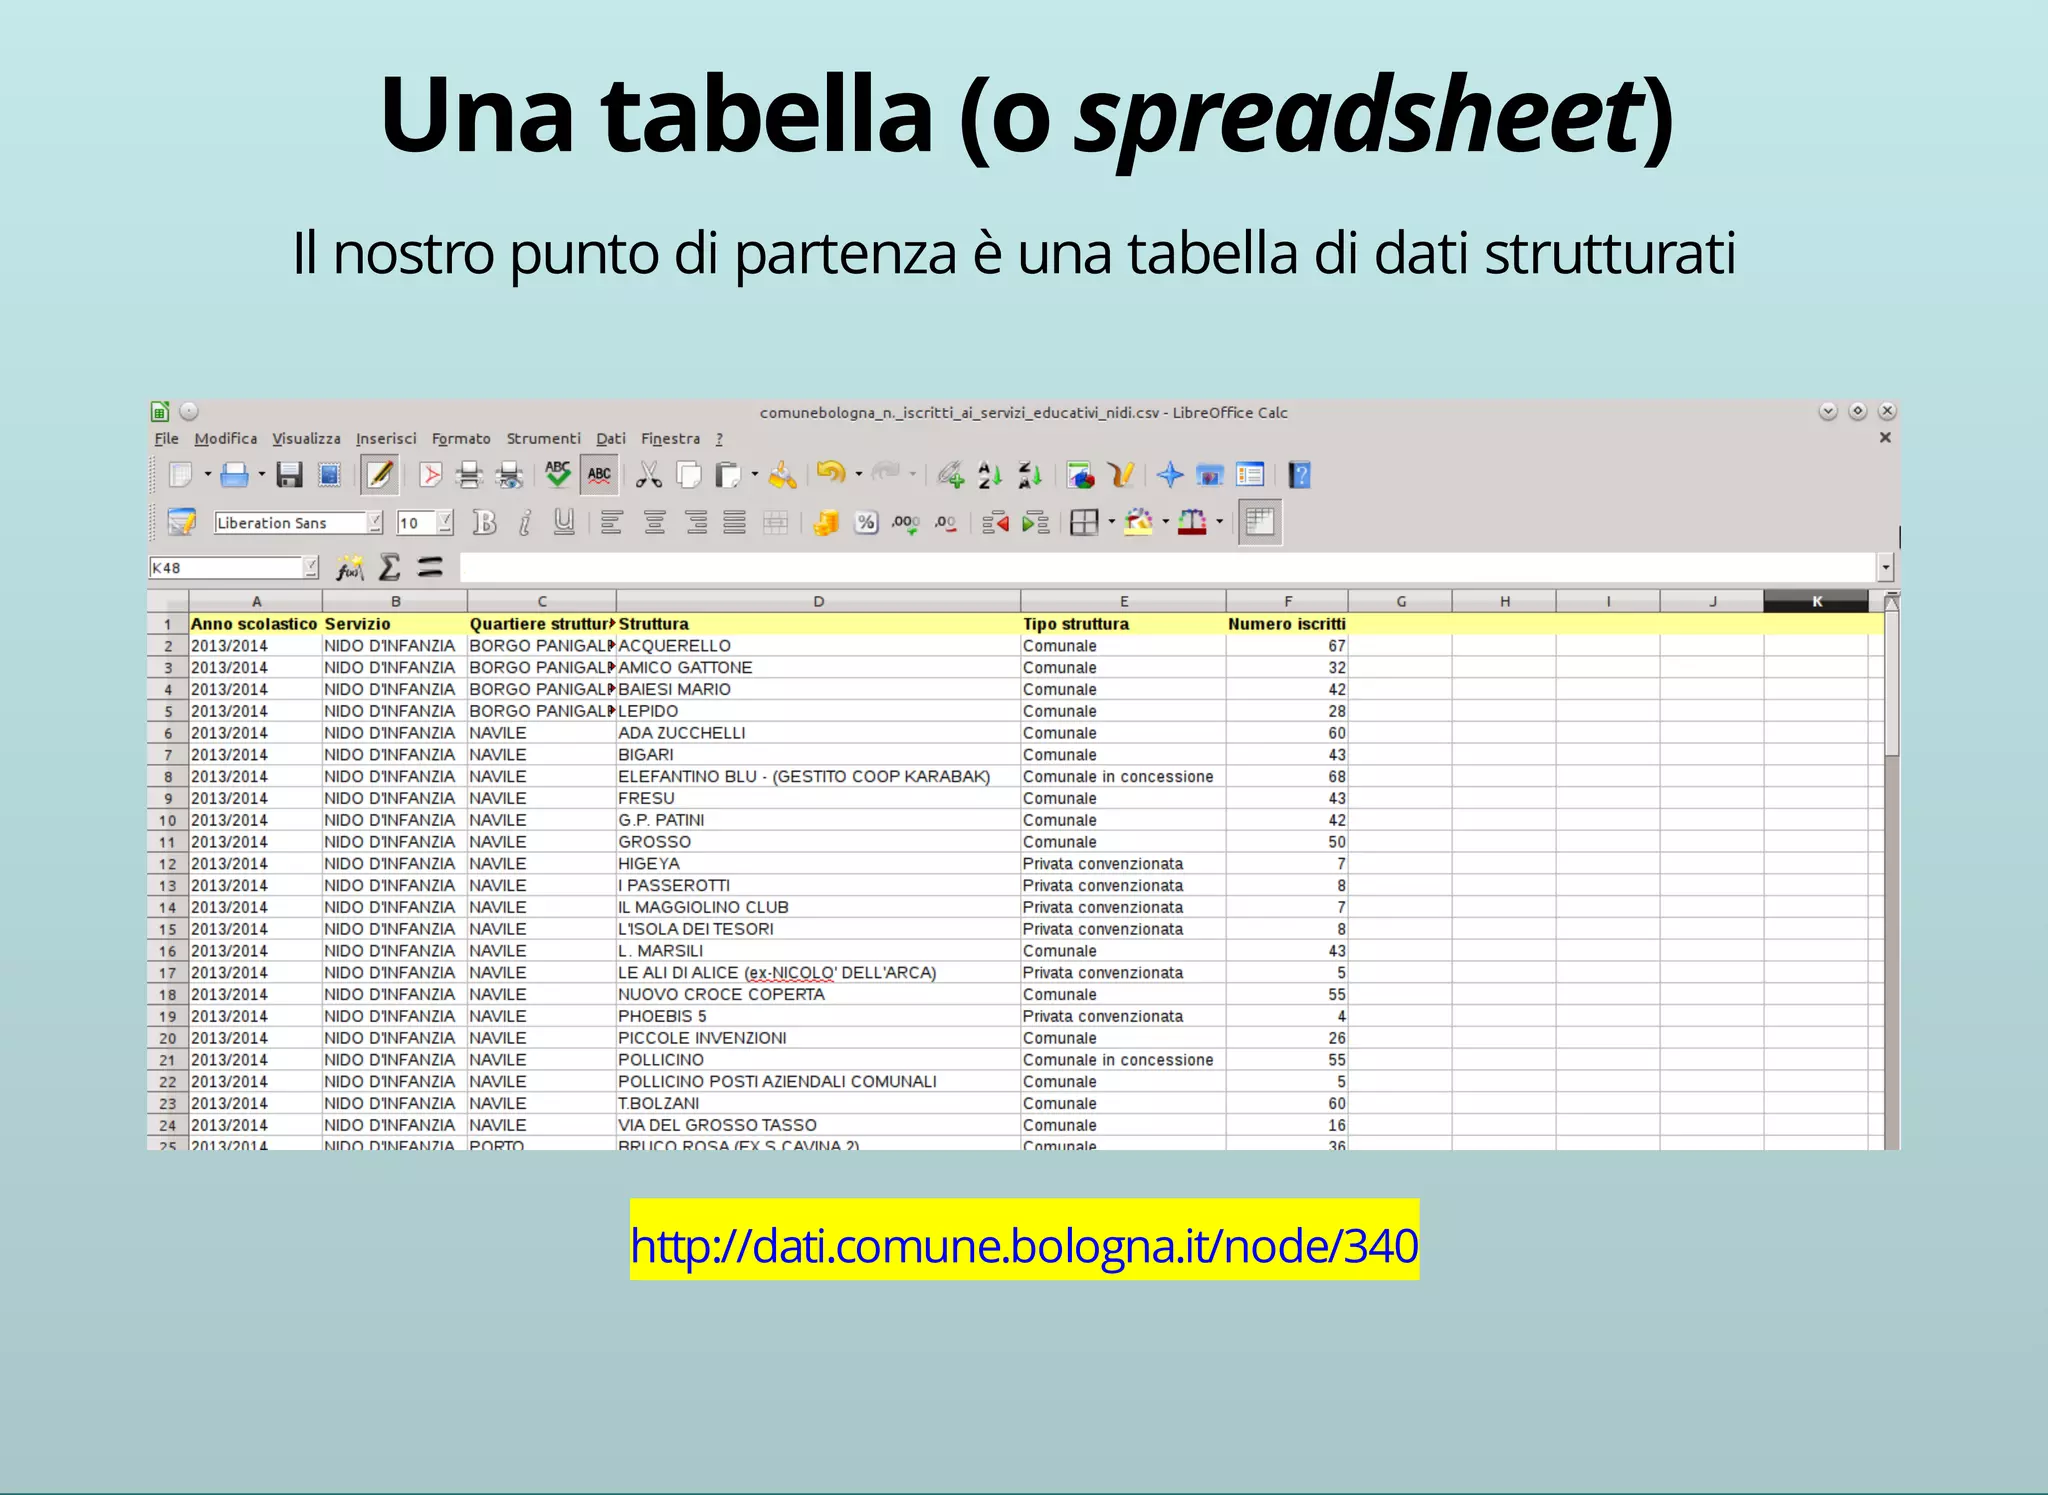Image resolution: width=2048 pixels, height=1495 pixels.
Task: Toggle Edit File mode pencil button
Action: point(380,475)
